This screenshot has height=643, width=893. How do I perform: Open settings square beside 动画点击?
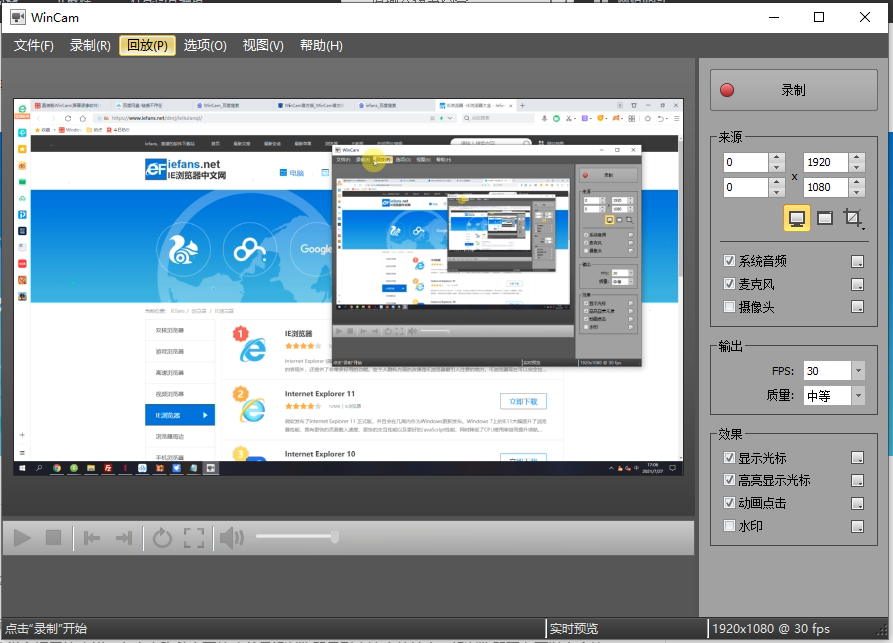point(857,503)
